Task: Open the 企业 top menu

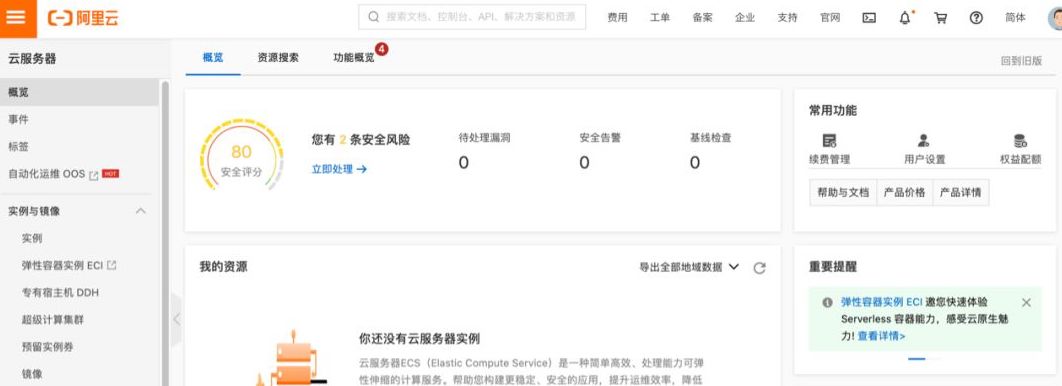Action: pyautogui.click(x=744, y=18)
